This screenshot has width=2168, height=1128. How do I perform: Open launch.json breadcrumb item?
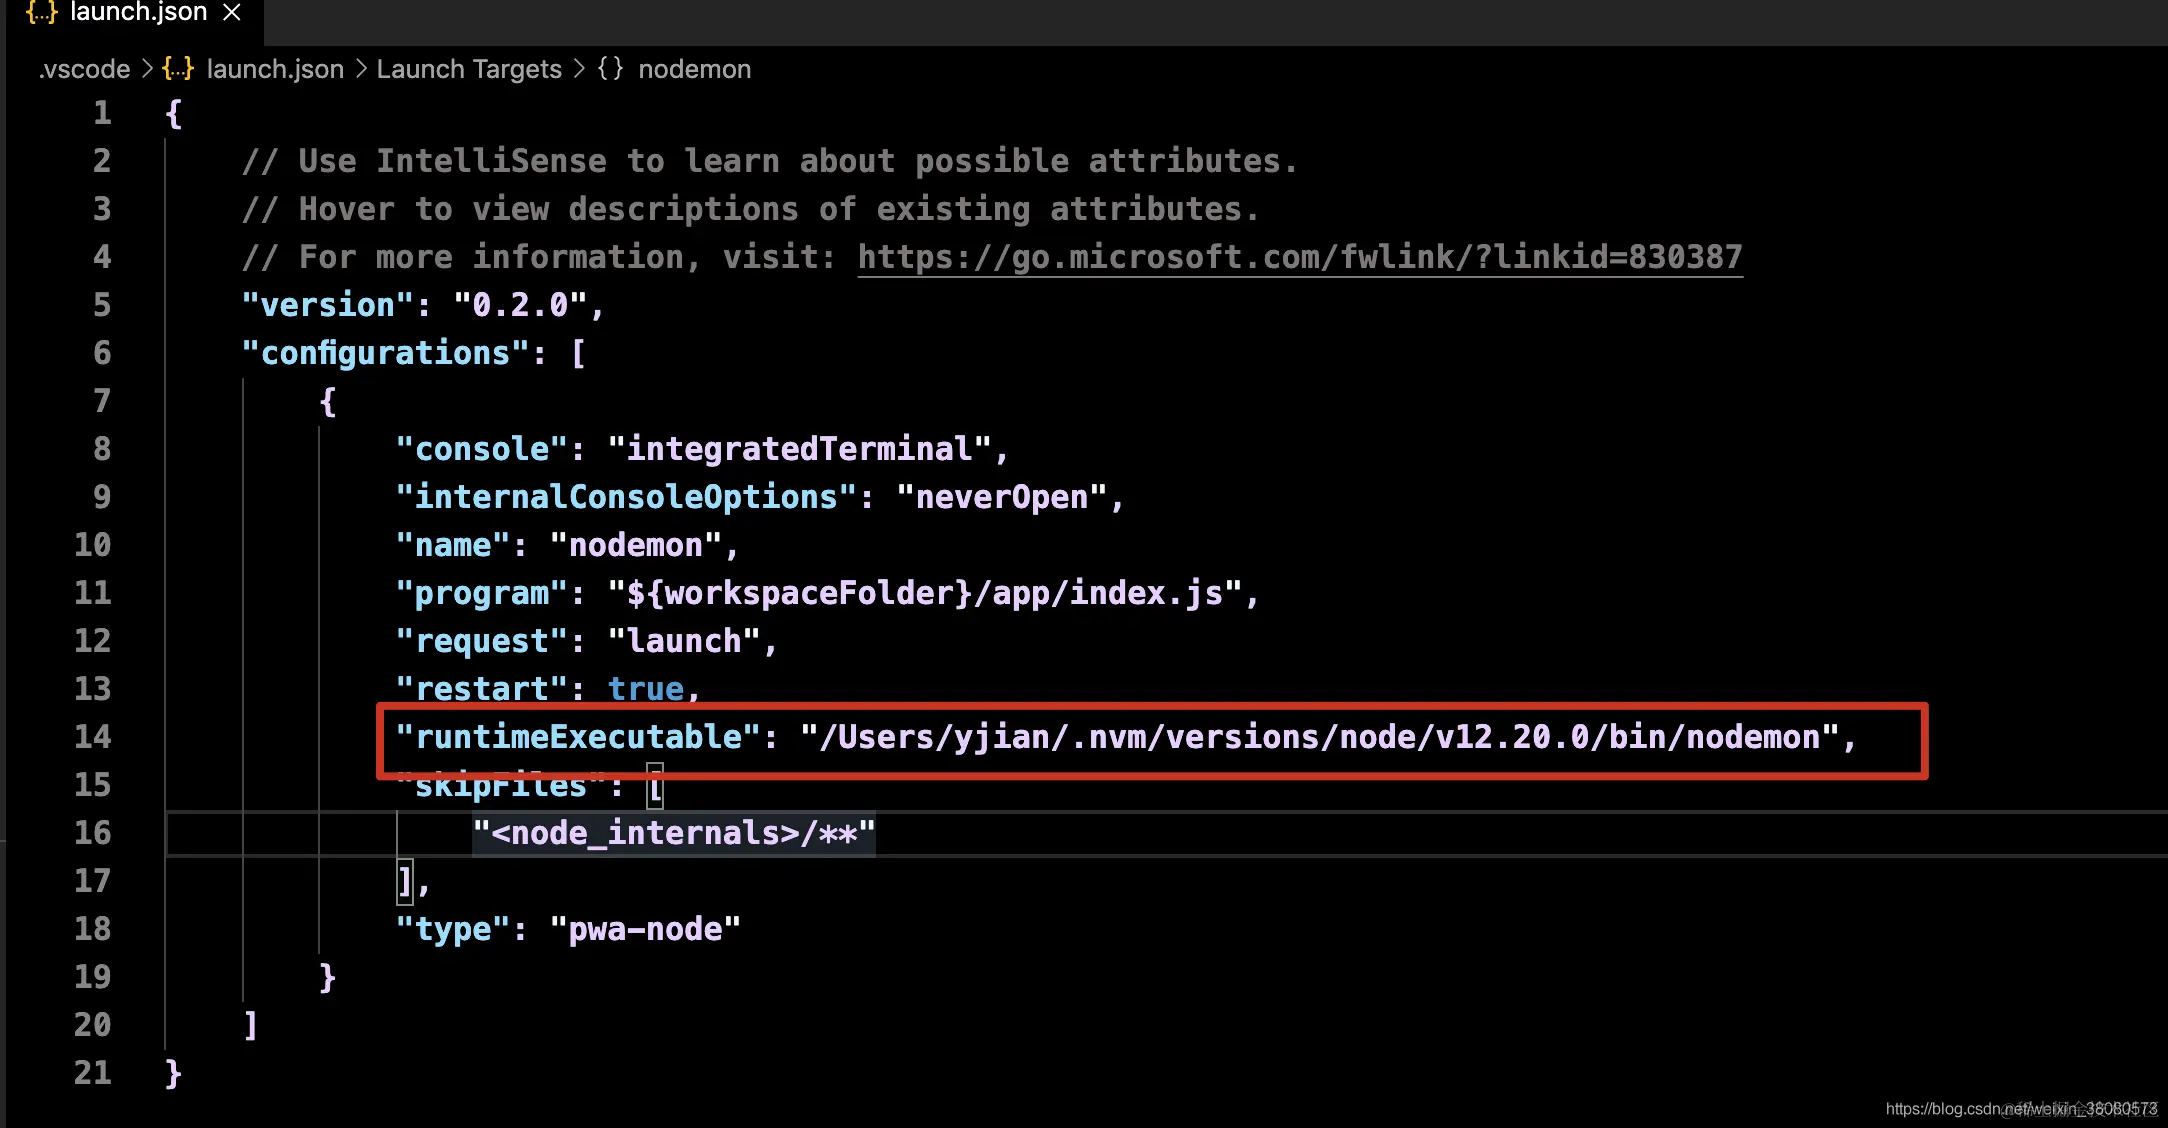point(275,69)
